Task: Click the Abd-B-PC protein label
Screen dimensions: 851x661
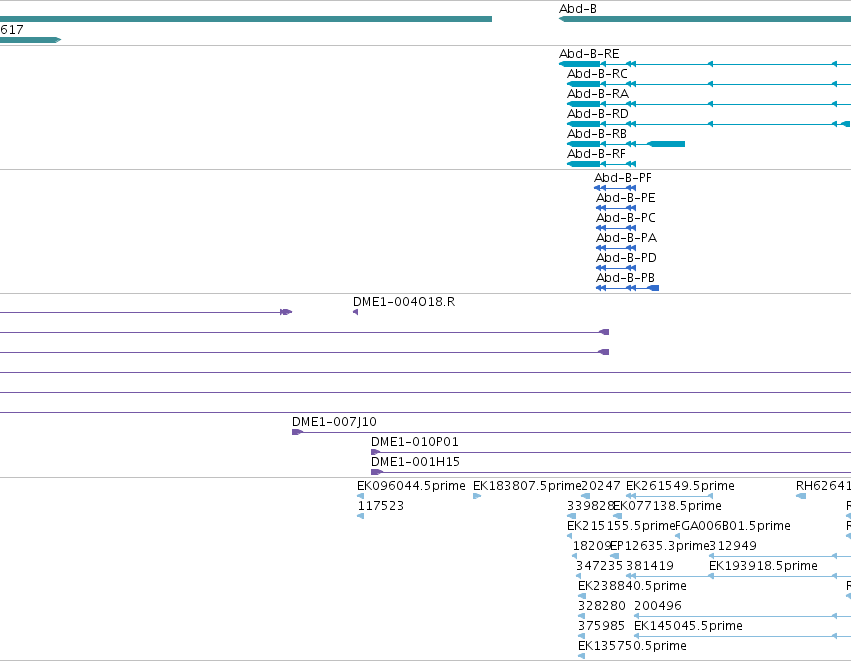Action: click(x=625, y=218)
